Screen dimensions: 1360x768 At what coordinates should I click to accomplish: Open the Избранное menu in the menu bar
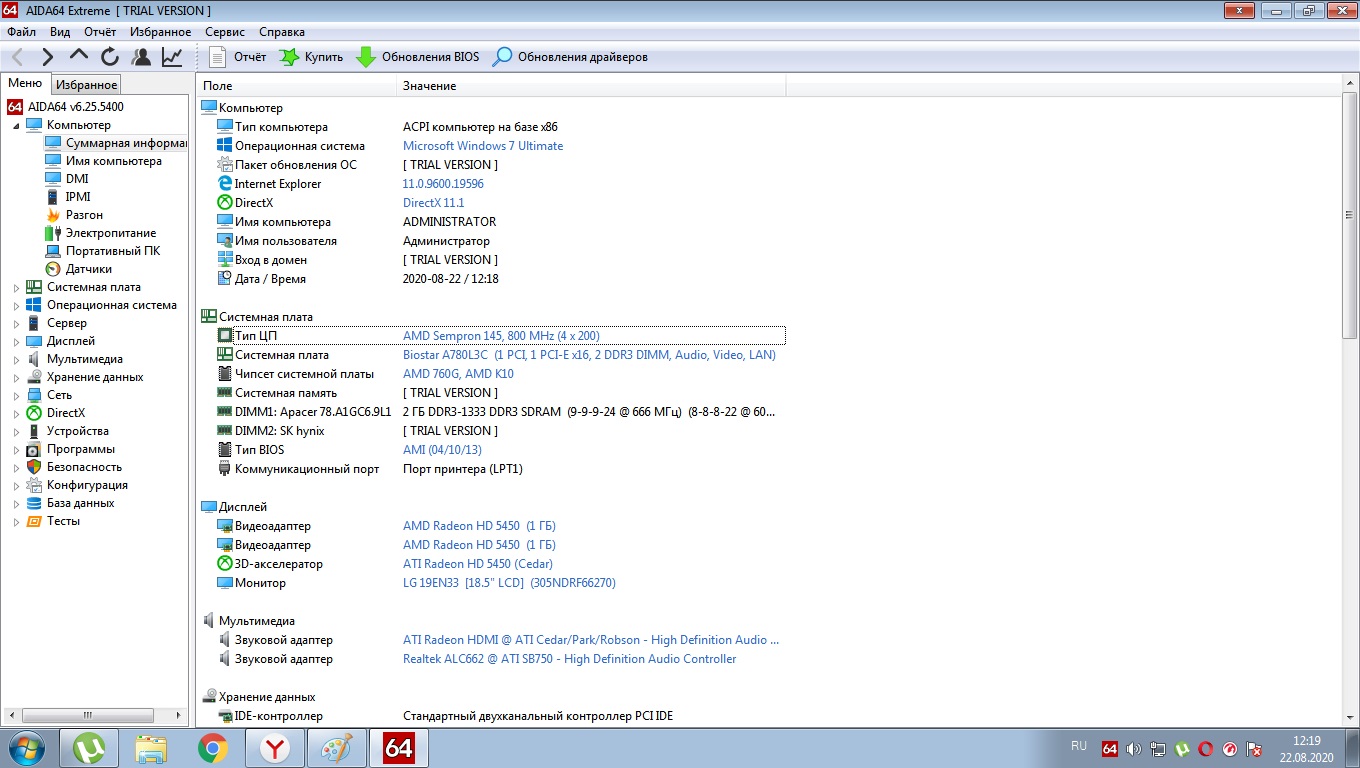coord(160,32)
